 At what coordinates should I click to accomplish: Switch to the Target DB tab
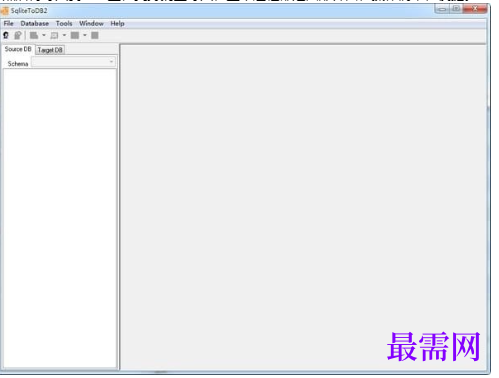pos(50,50)
